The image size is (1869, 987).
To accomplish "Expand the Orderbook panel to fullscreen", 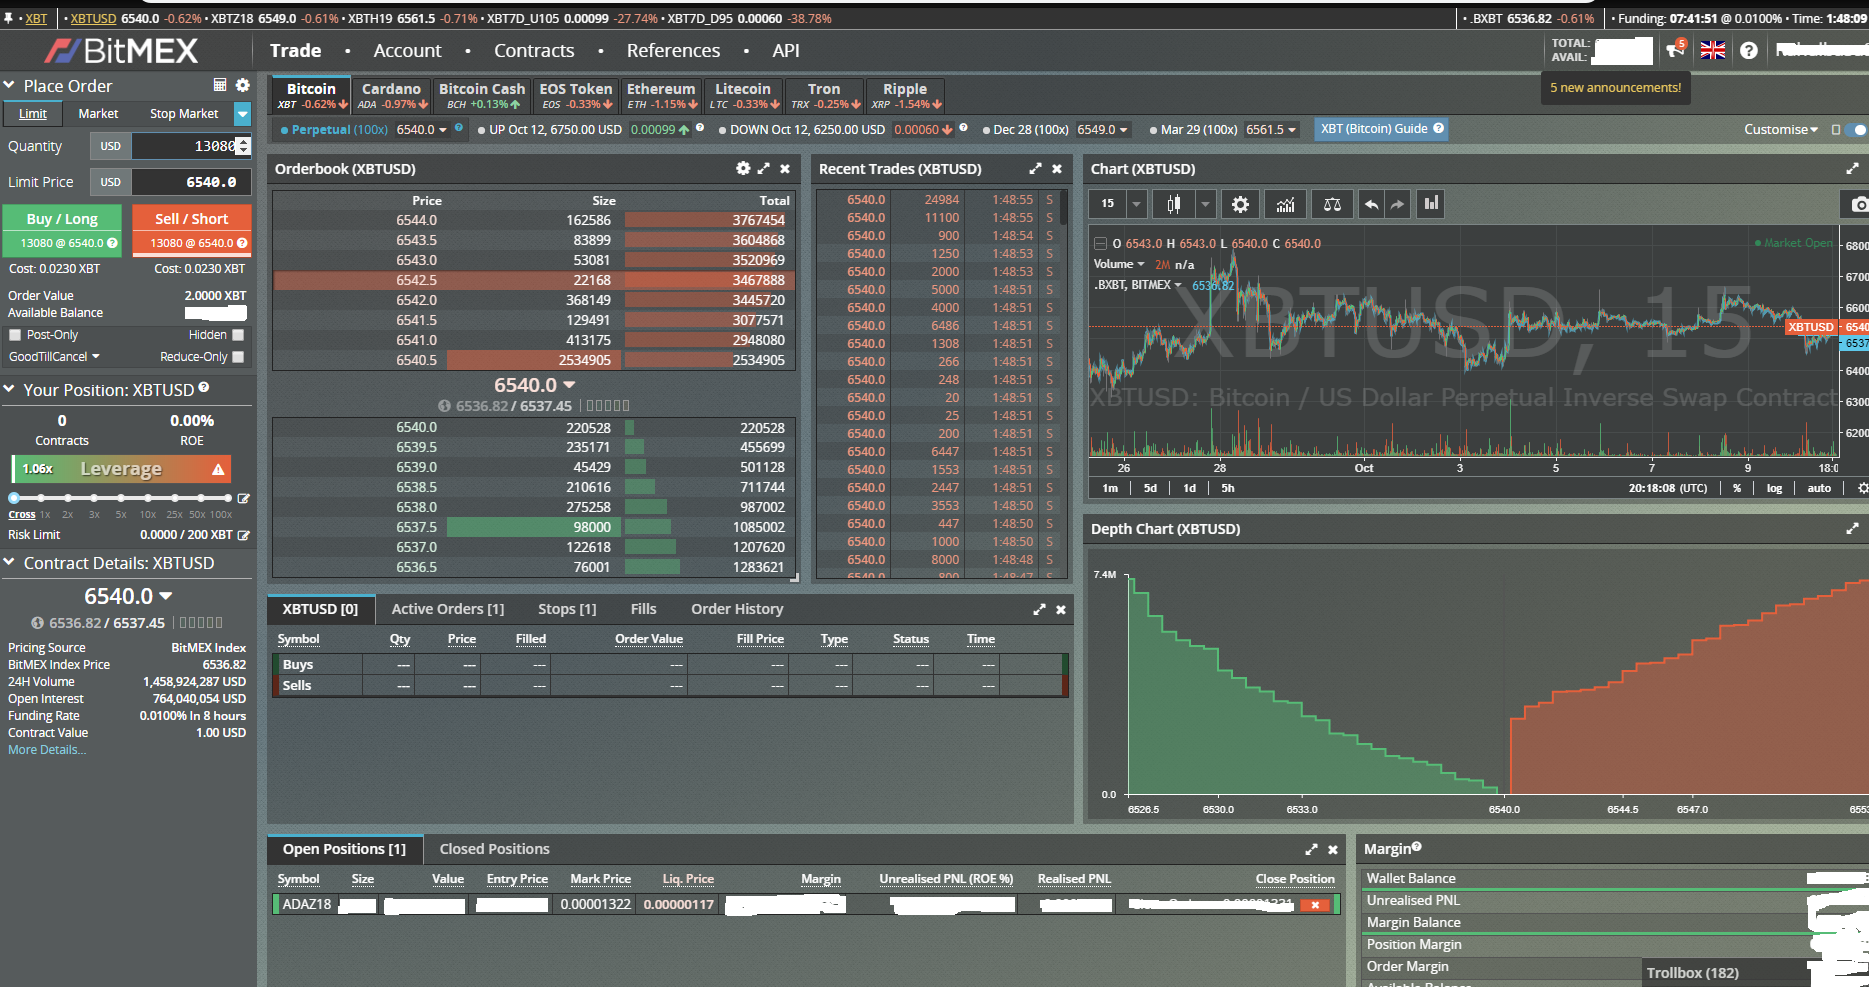I will coord(764,168).
